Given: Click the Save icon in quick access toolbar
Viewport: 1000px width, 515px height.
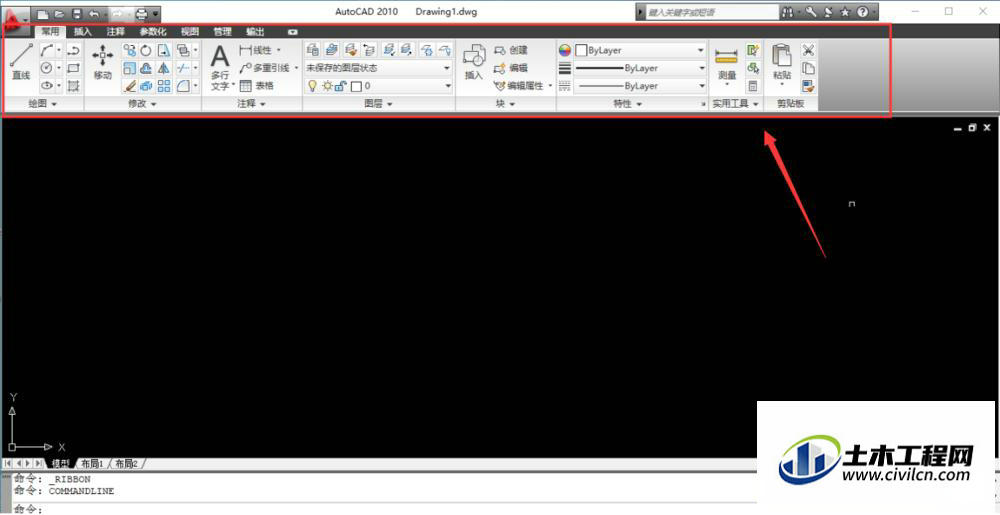Looking at the screenshot, I should (x=77, y=13).
